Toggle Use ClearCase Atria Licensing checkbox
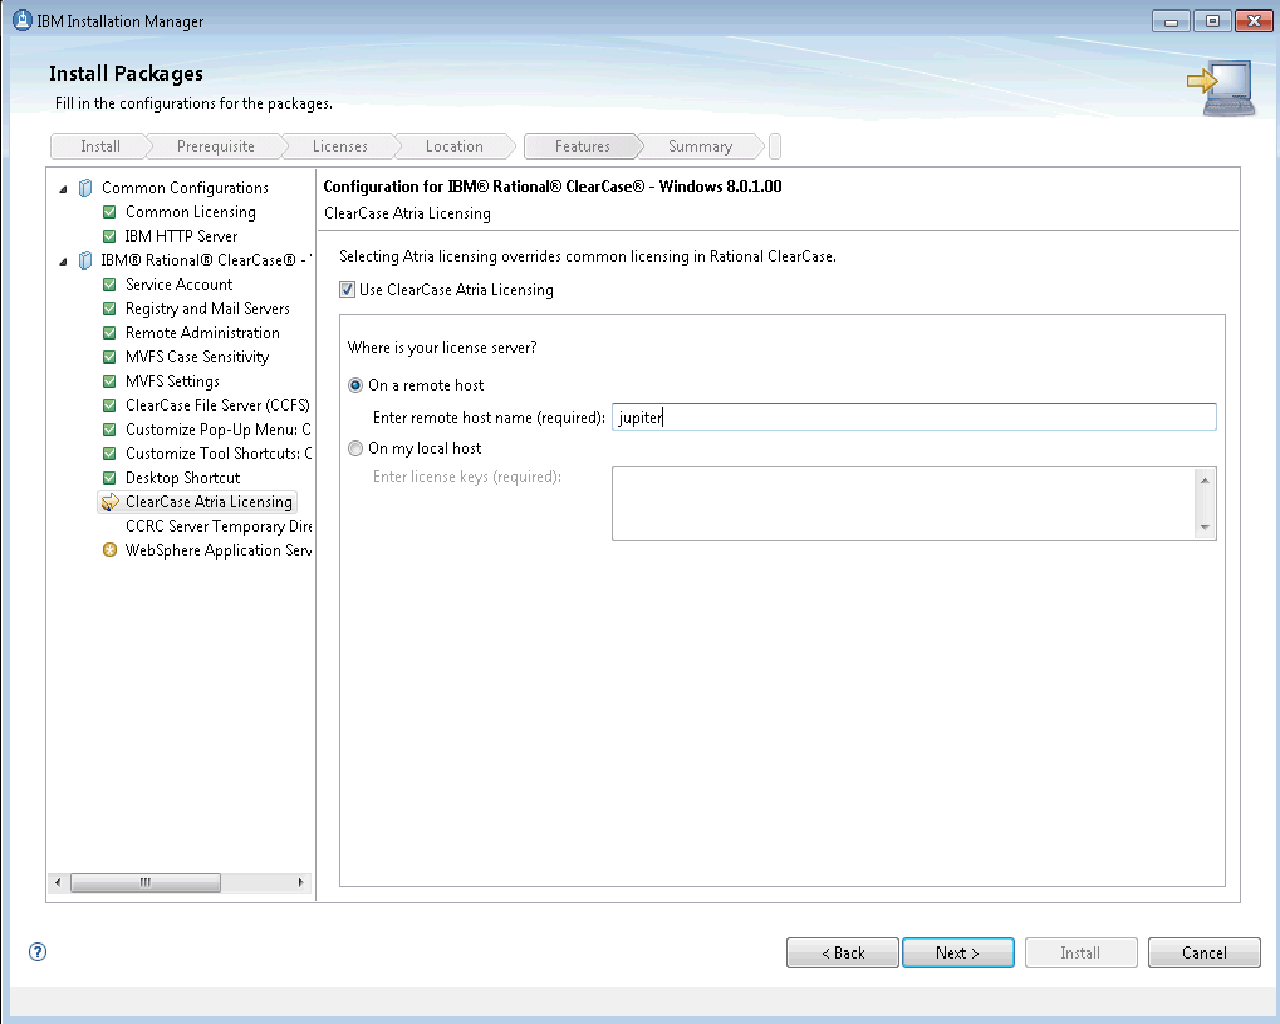Viewport: 1280px width, 1024px height. tap(347, 290)
